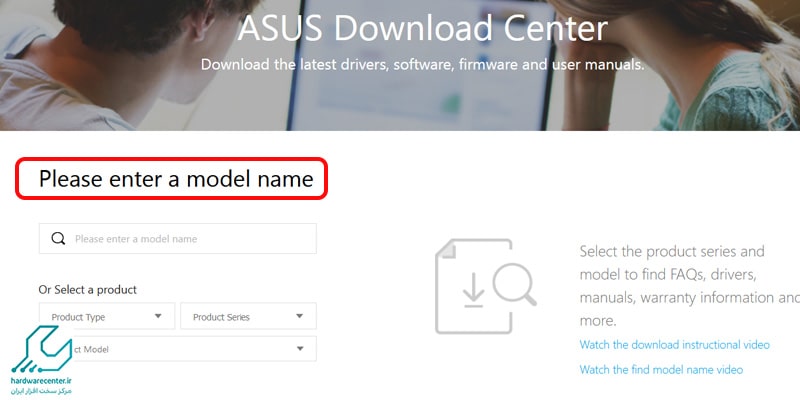Open 'Watch the find model name video' link

coord(661,369)
